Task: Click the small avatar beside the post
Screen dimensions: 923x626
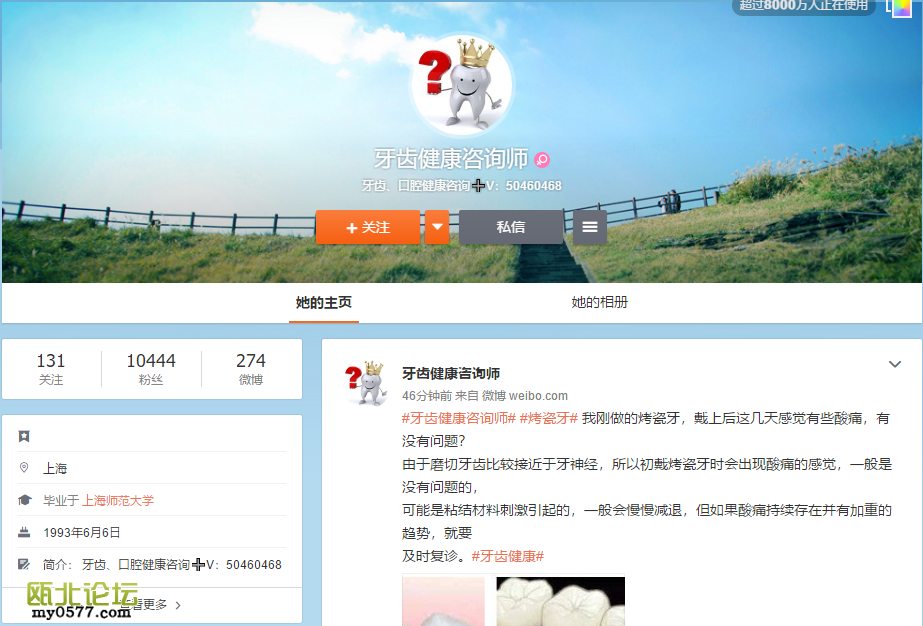Action: tap(366, 382)
